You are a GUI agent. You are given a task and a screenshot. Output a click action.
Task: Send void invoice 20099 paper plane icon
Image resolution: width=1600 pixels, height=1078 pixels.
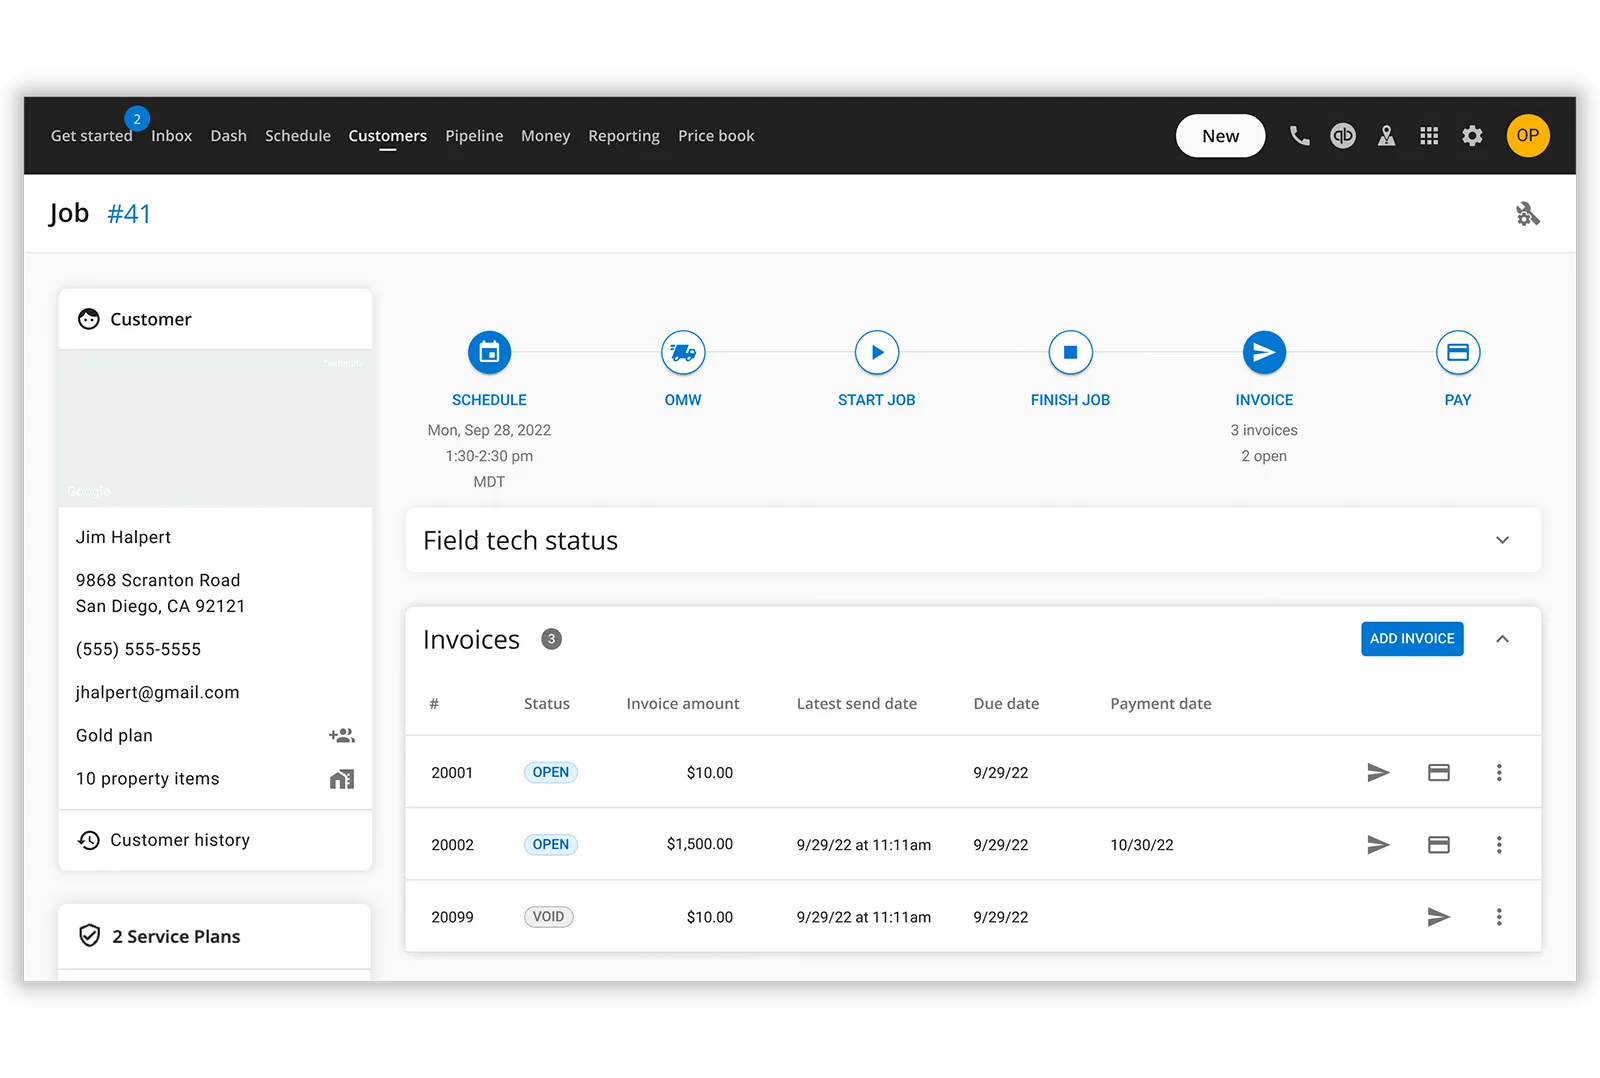(x=1438, y=917)
